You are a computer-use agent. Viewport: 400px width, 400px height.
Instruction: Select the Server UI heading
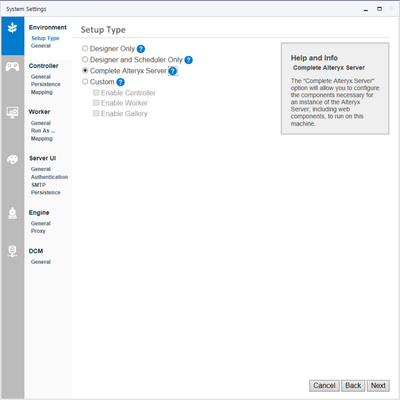coord(42,158)
